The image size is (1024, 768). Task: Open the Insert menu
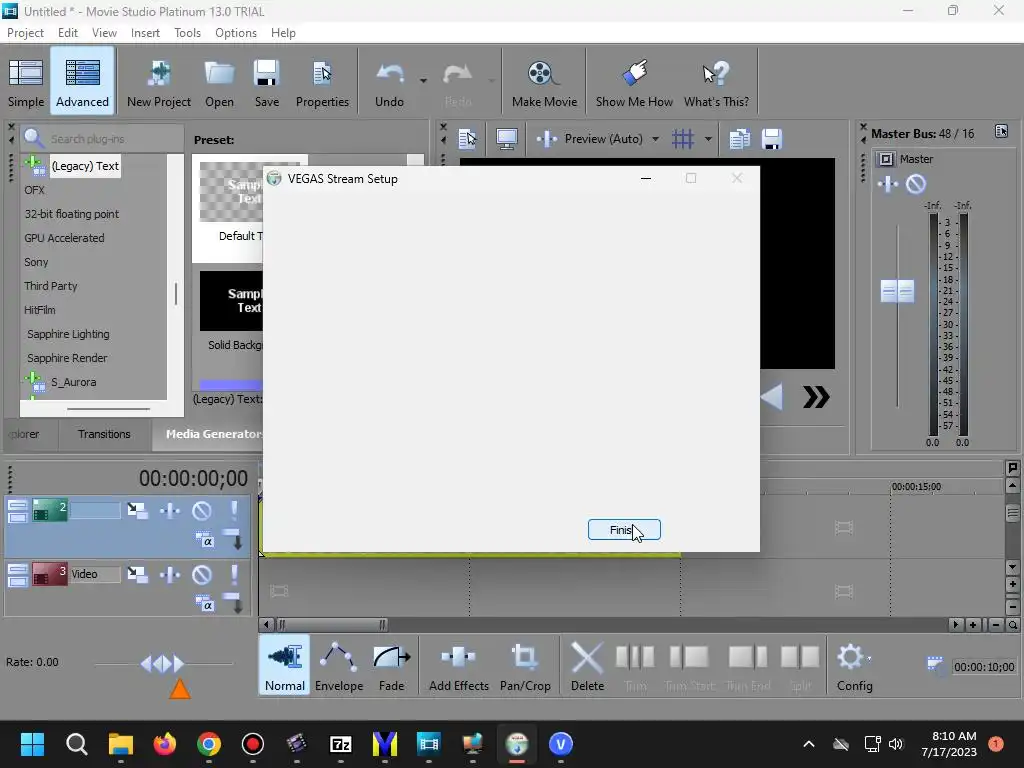tap(145, 33)
